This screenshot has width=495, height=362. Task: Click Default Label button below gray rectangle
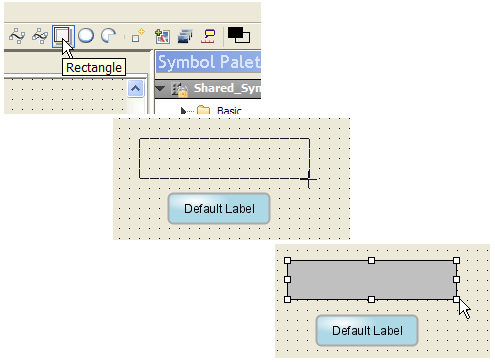(x=367, y=331)
